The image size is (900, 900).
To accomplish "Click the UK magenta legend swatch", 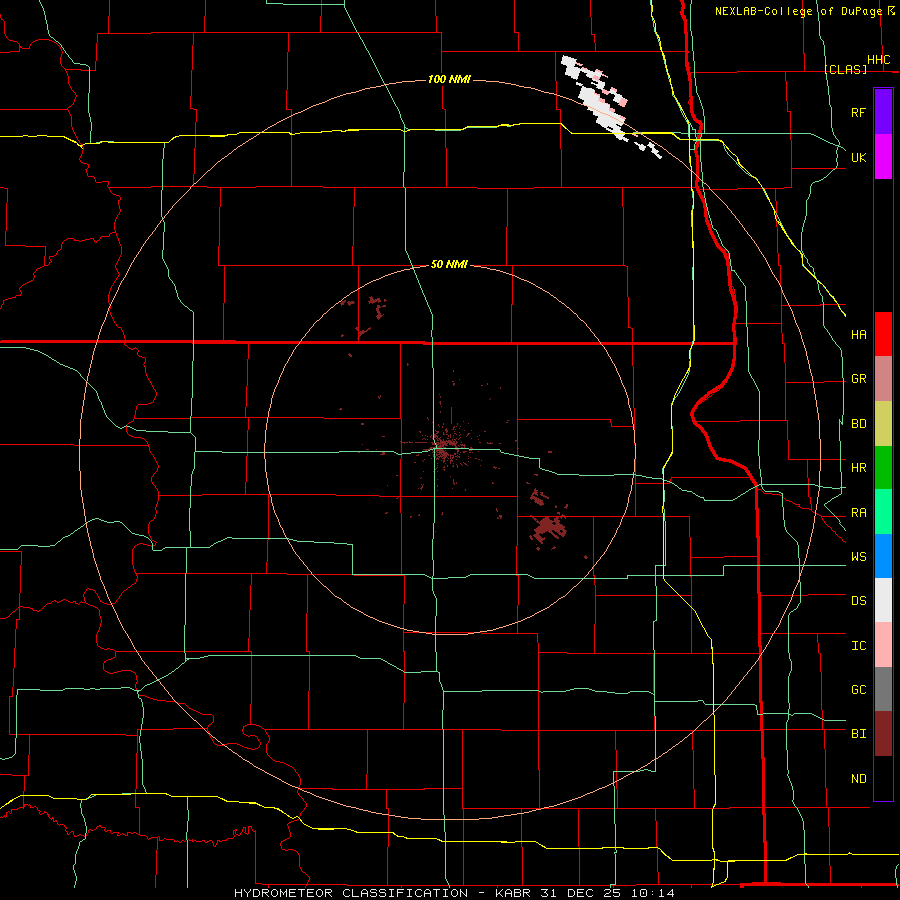I will pos(883,157).
